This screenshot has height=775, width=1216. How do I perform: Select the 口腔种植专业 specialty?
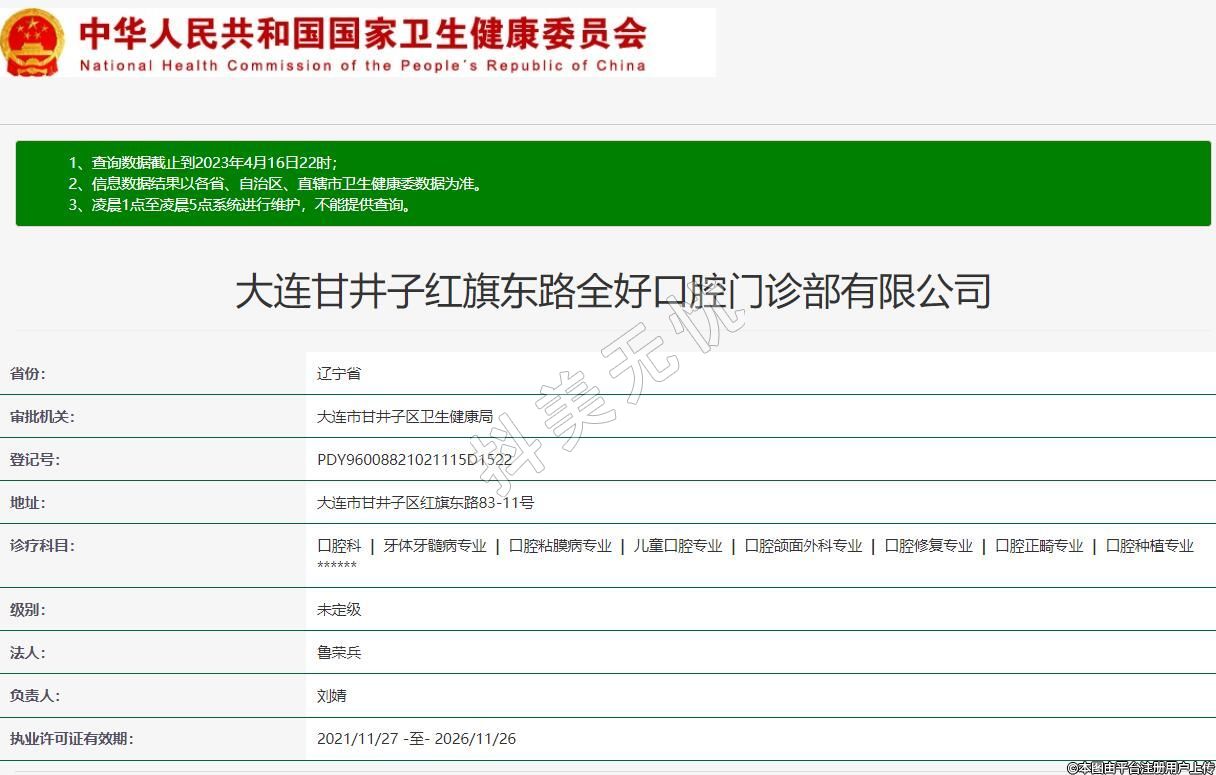point(1149,546)
